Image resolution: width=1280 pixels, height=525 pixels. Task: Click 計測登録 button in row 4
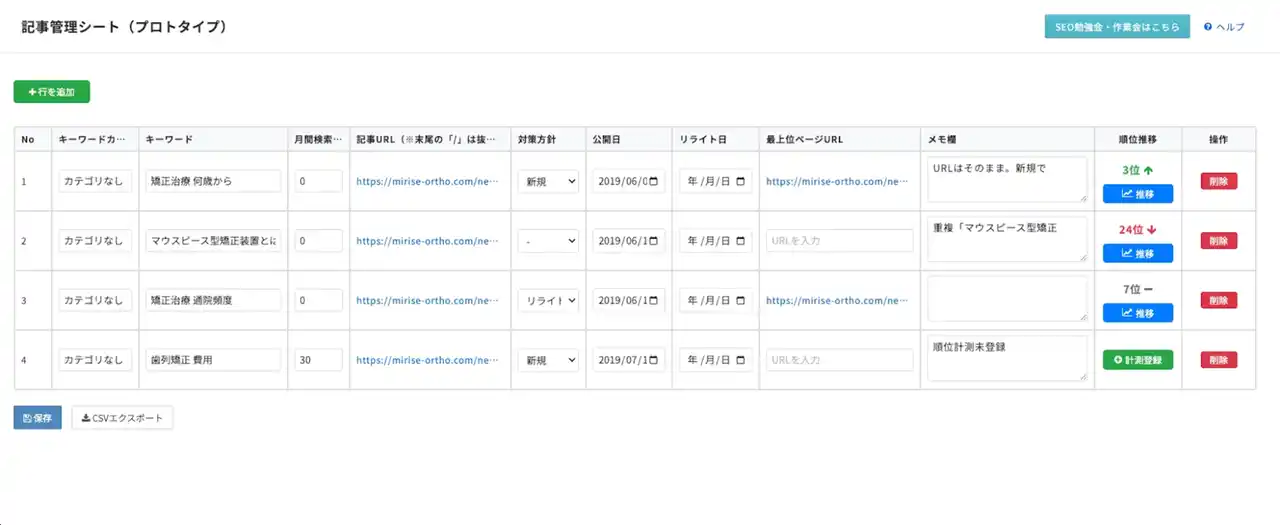[x=1137, y=360]
